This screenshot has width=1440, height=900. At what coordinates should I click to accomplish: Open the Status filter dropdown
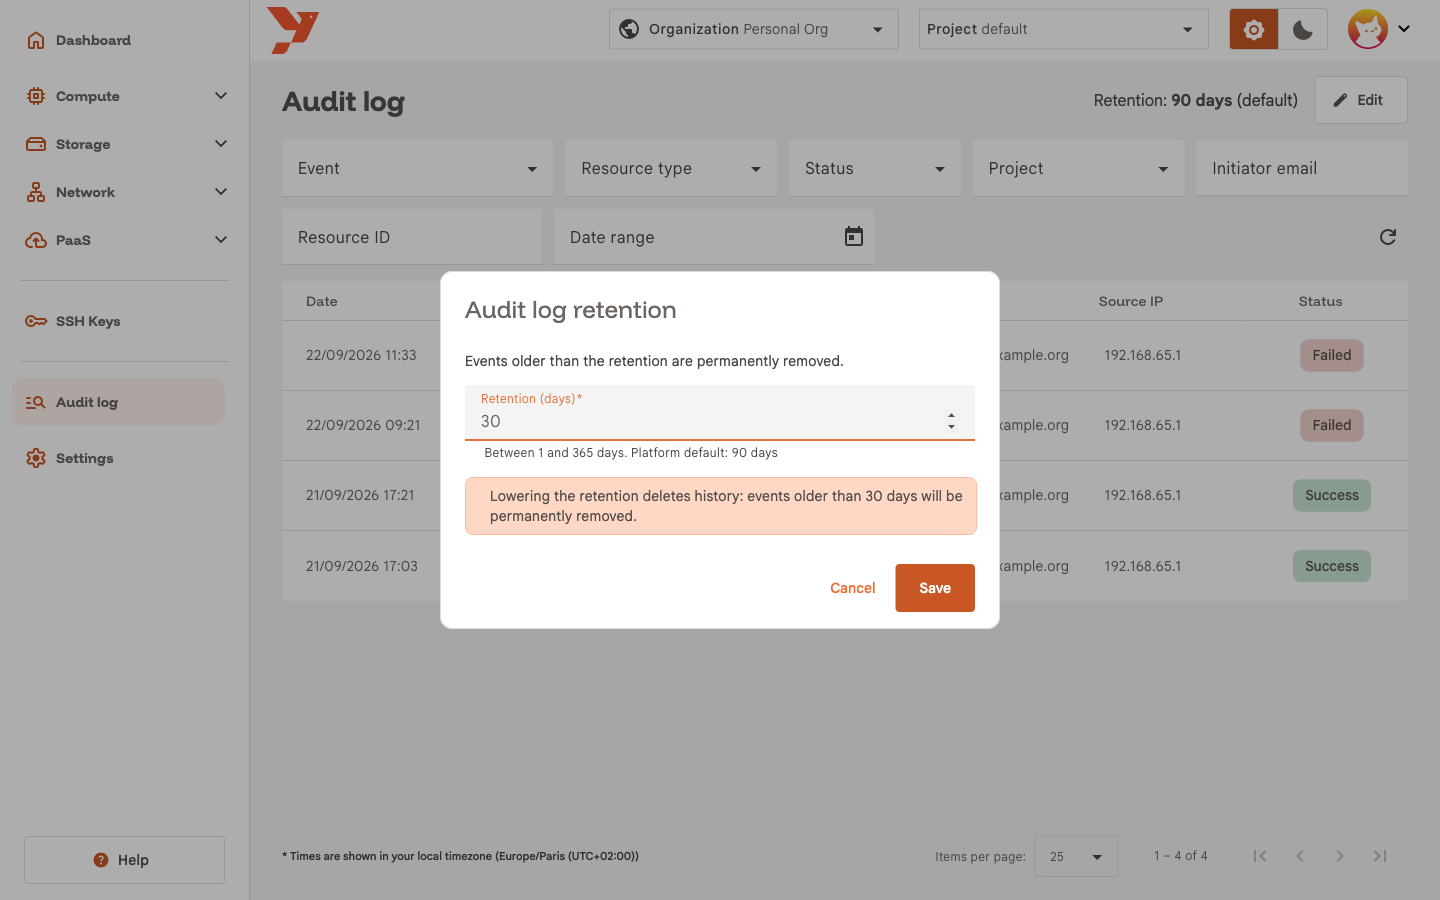coord(875,168)
